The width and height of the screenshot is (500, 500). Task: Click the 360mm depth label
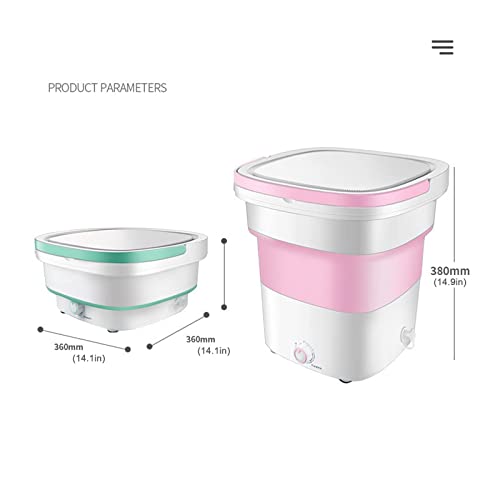pos(201,339)
